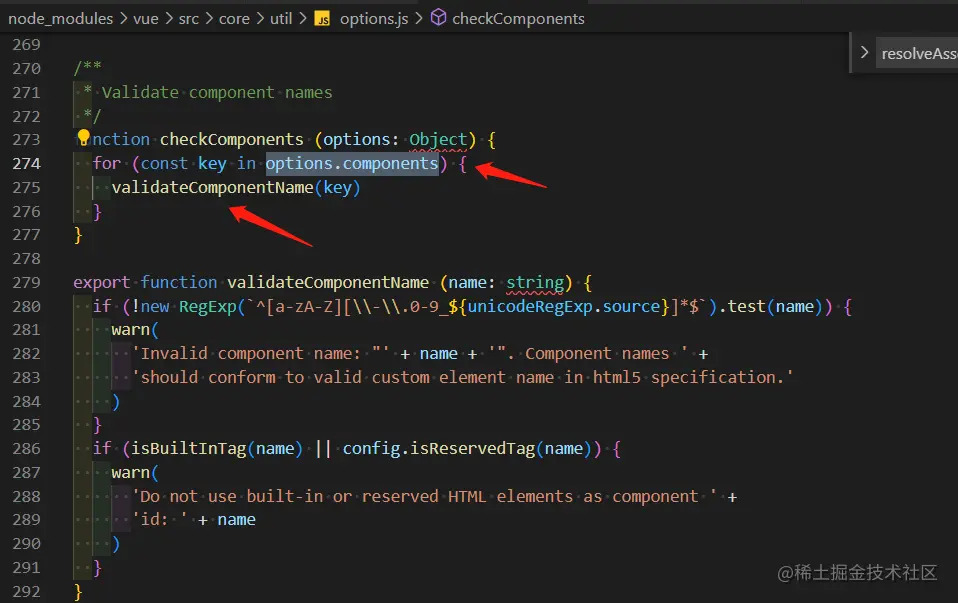Image resolution: width=958 pixels, height=603 pixels.
Task: Click 'const key' on line 274
Action: [x=183, y=164]
